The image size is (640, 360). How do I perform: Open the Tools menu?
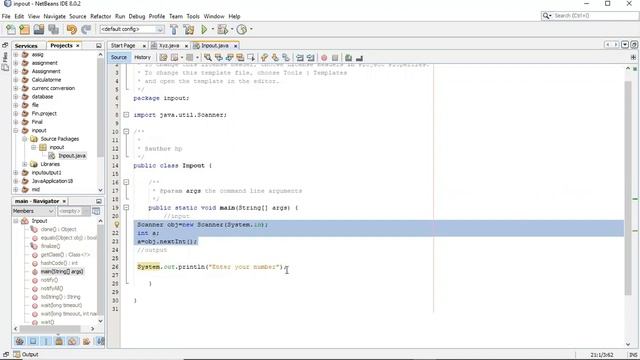tap(193, 16)
